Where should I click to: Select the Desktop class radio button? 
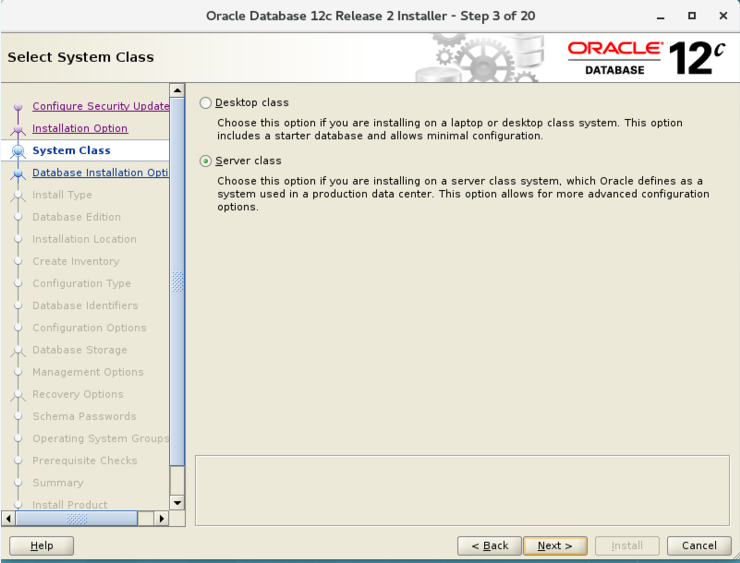205,103
